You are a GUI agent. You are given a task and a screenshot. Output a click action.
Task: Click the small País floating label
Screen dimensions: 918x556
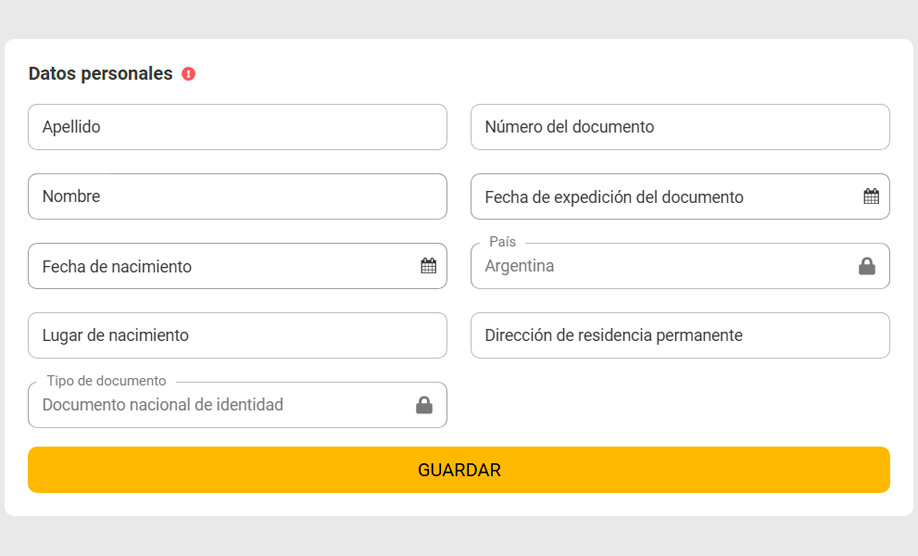point(502,242)
